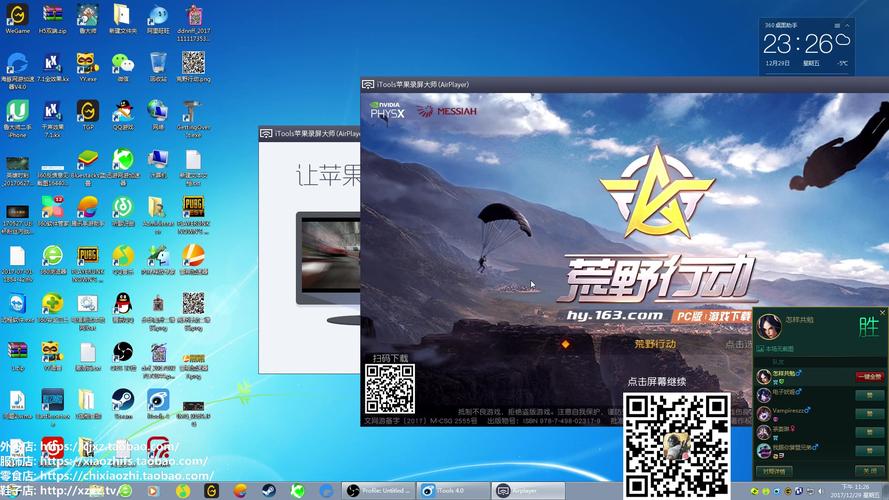
Task: Open the 360 widget menu icon
Action: click(837, 26)
